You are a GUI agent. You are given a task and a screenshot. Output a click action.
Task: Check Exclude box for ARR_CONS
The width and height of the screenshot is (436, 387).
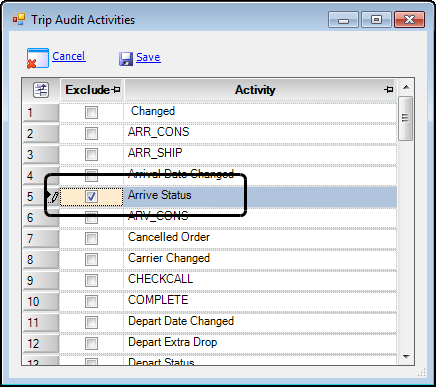click(91, 133)
